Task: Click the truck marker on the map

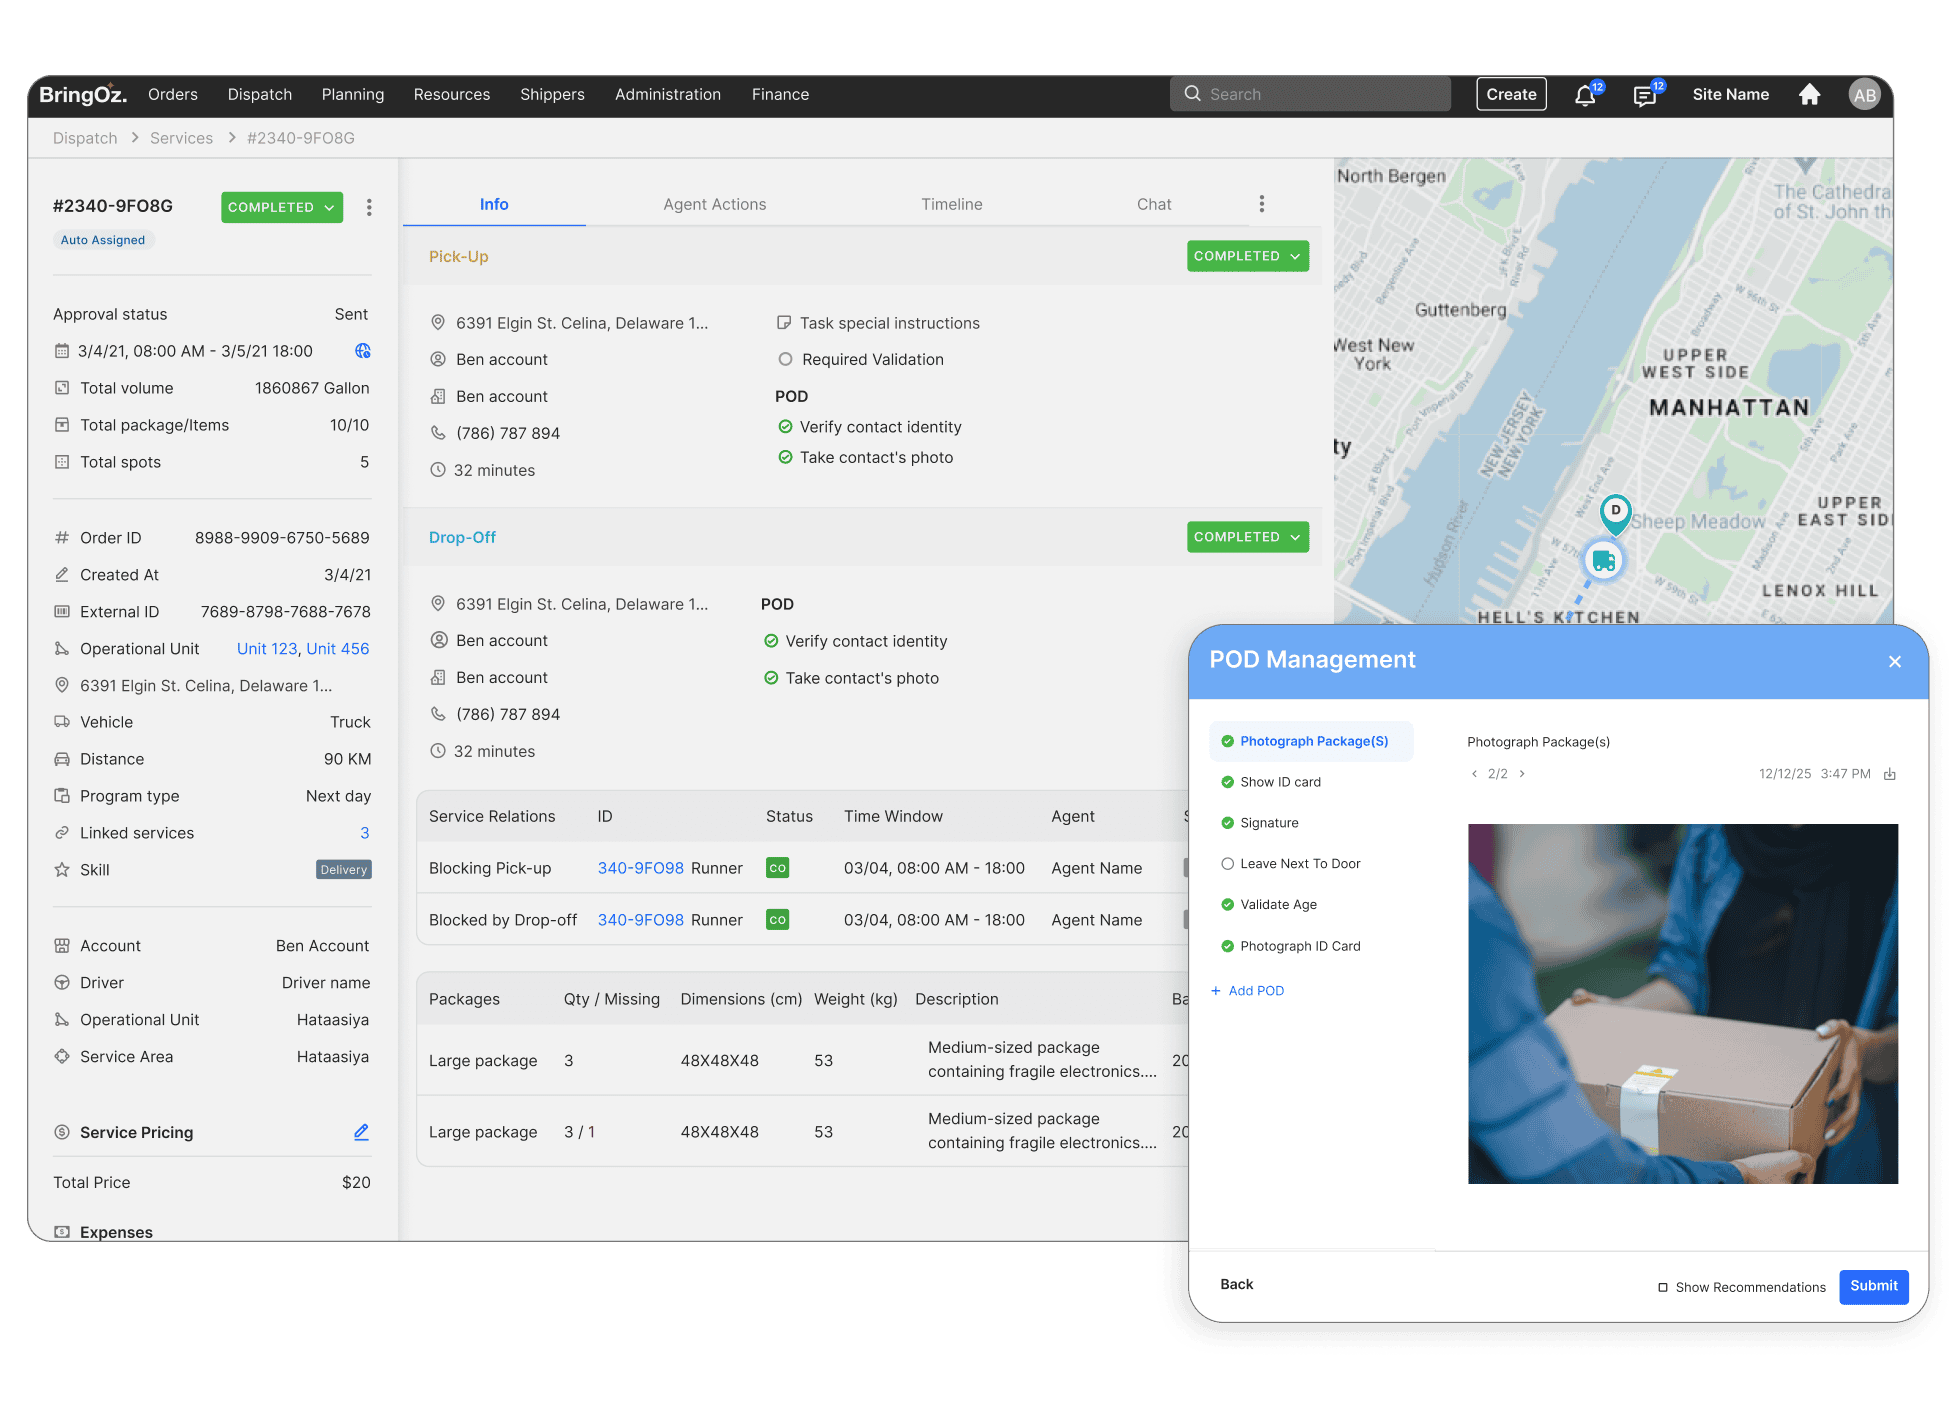Action: (x=1603, y=560)
